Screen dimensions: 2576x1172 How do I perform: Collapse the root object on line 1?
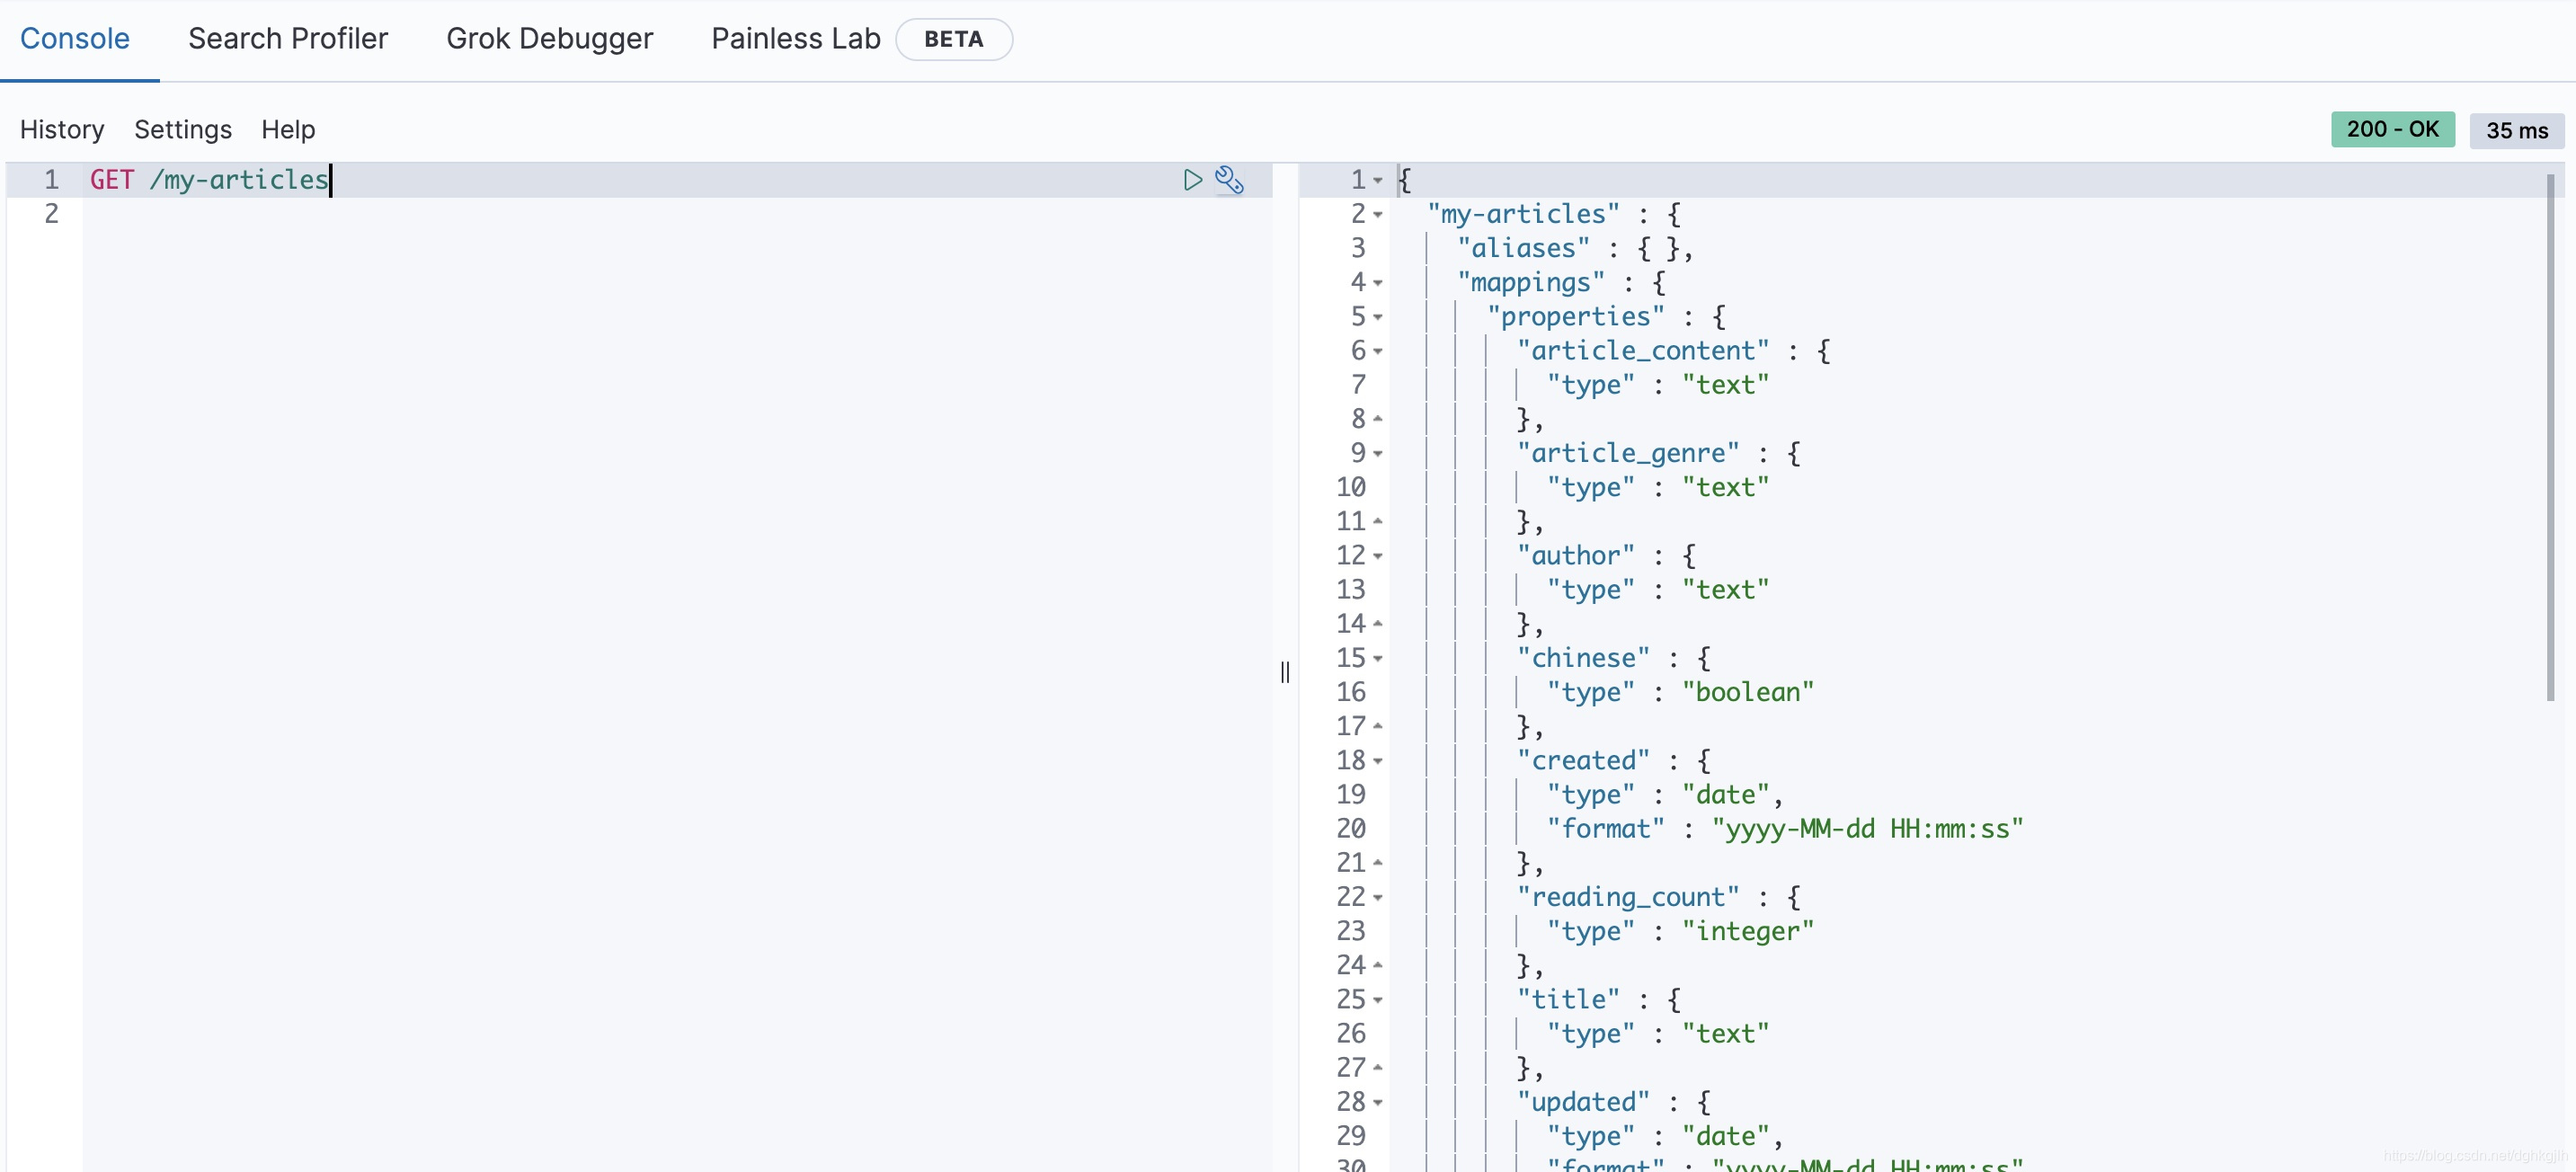(1378, 181)
